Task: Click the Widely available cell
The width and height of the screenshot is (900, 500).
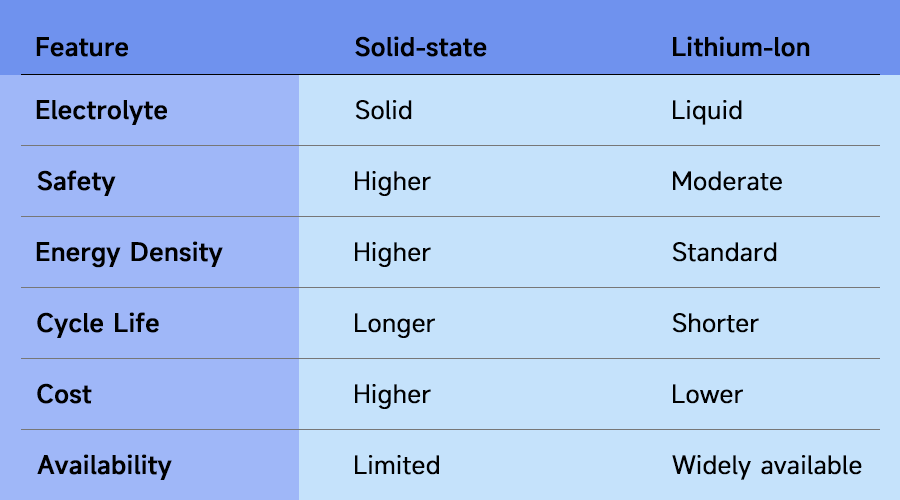Action: (766, 465)
